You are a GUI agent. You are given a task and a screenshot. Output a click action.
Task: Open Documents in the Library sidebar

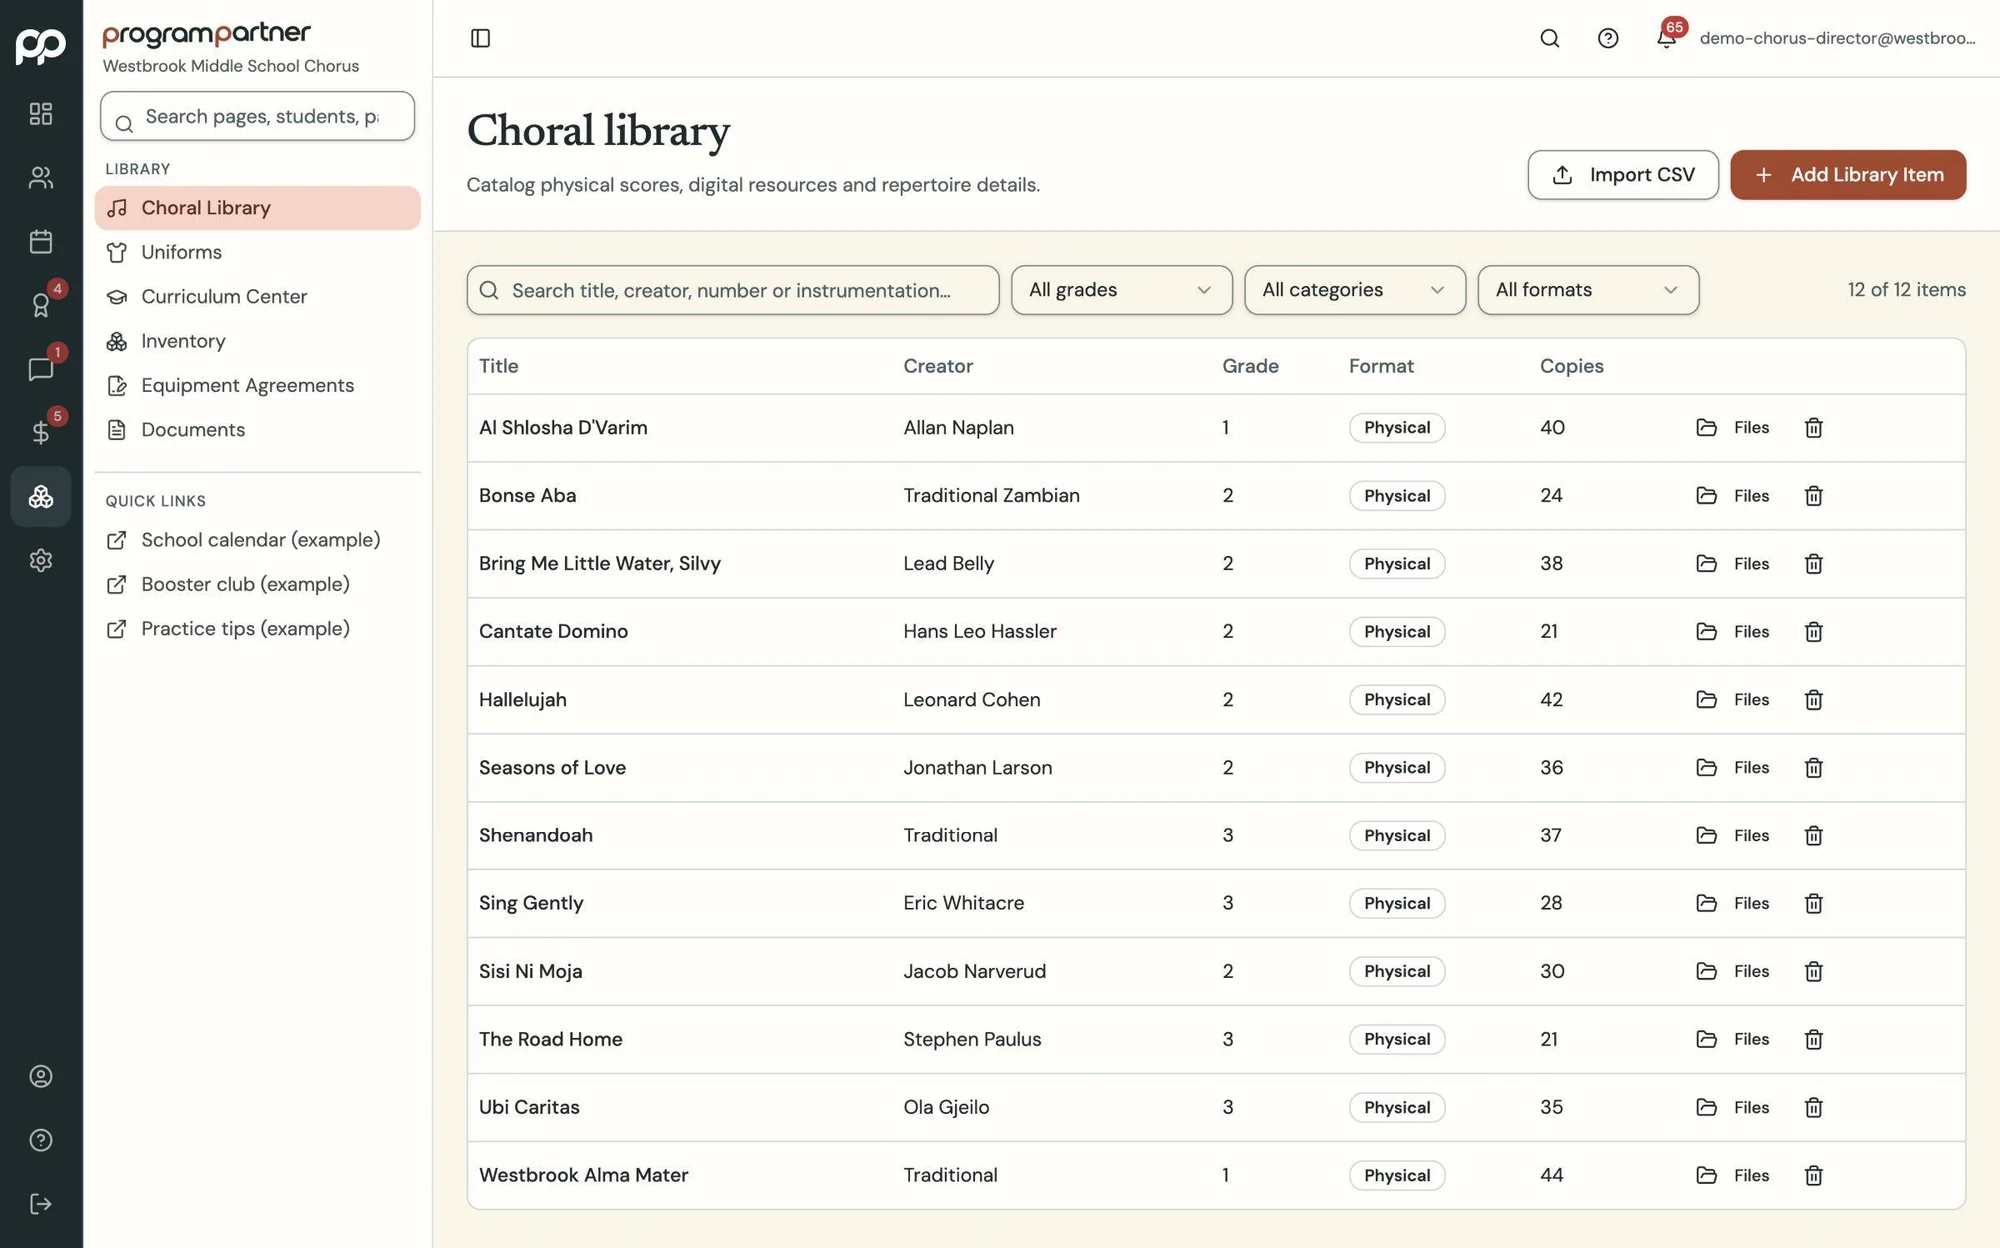[257, 430]
